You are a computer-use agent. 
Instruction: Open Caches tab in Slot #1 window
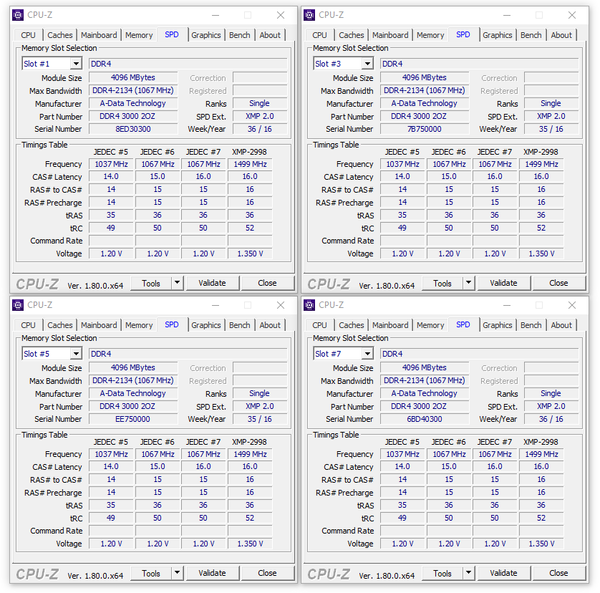click(60, 35)
